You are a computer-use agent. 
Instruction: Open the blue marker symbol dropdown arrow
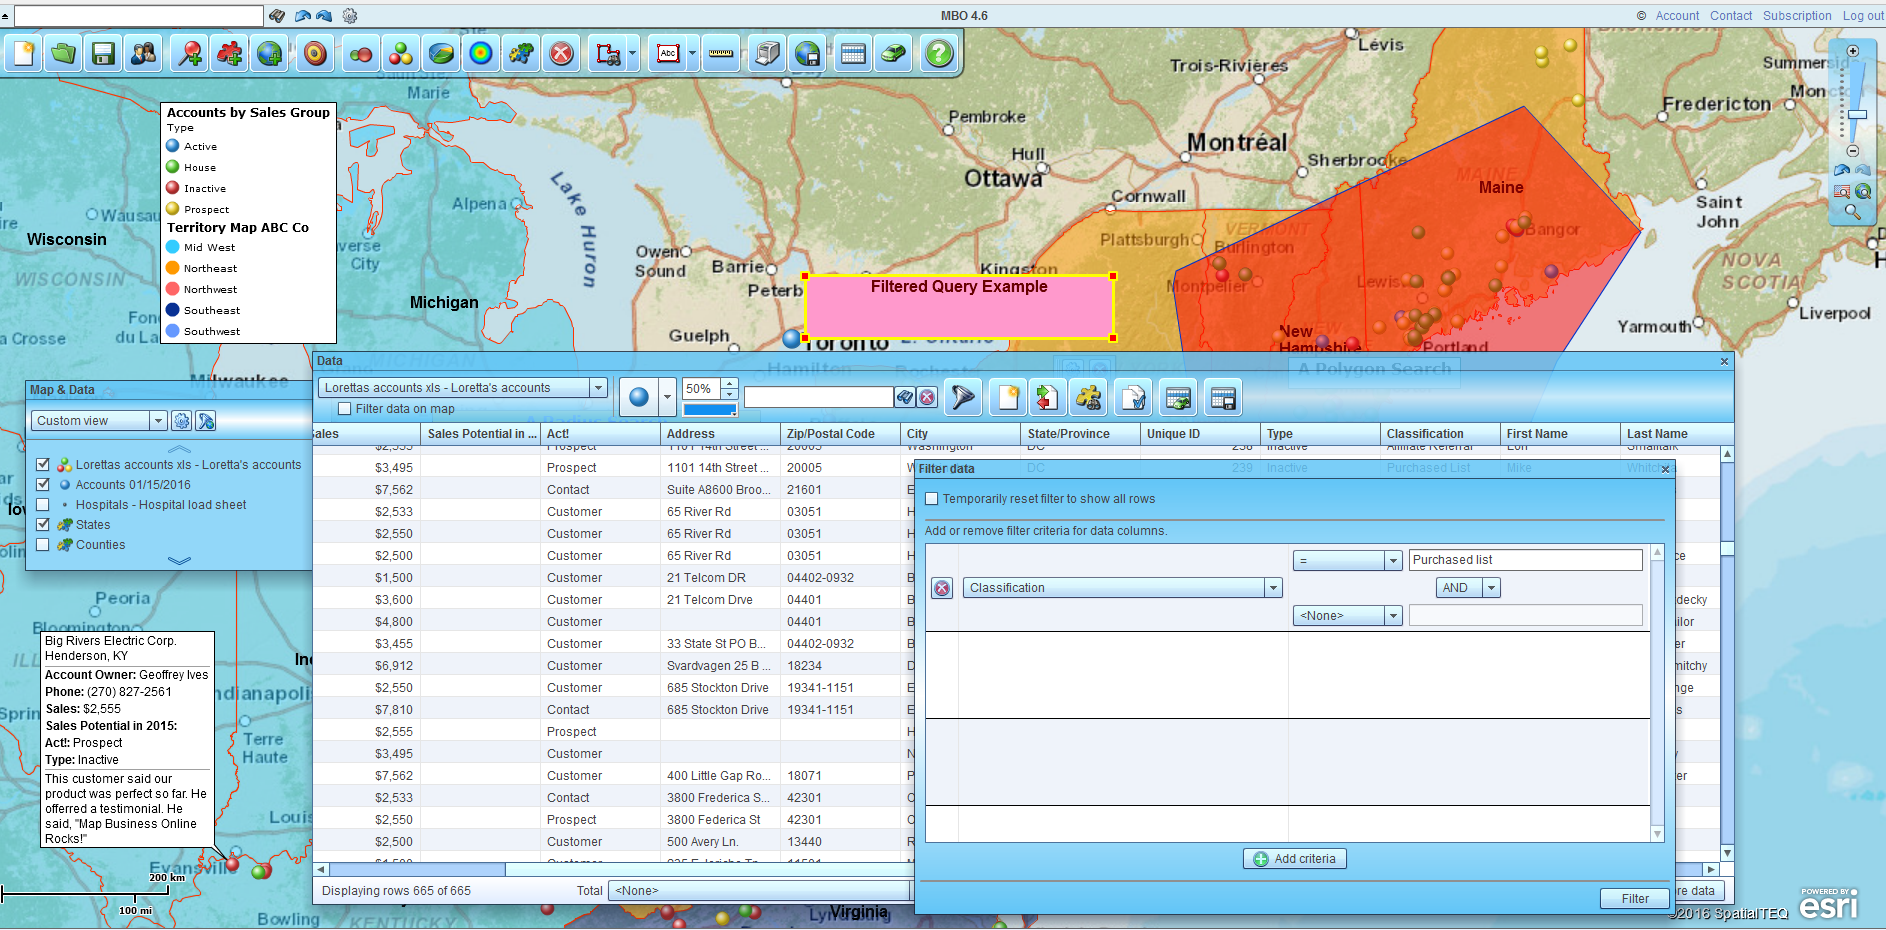coord(667,397)
